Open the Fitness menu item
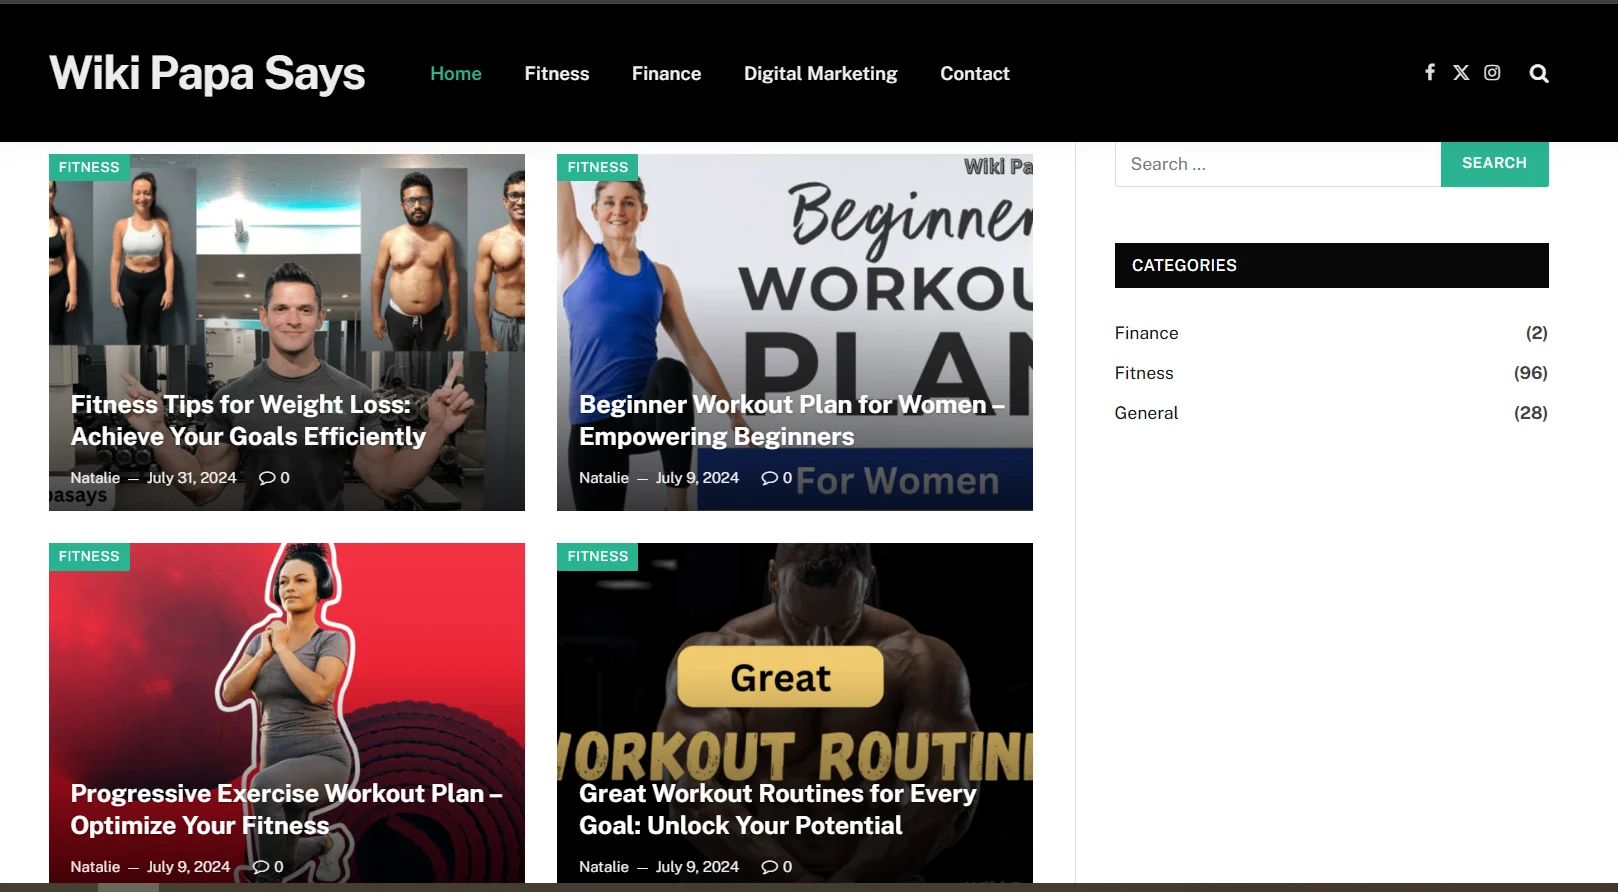This screenshot has width=1618, height=892. coord(557,73)
